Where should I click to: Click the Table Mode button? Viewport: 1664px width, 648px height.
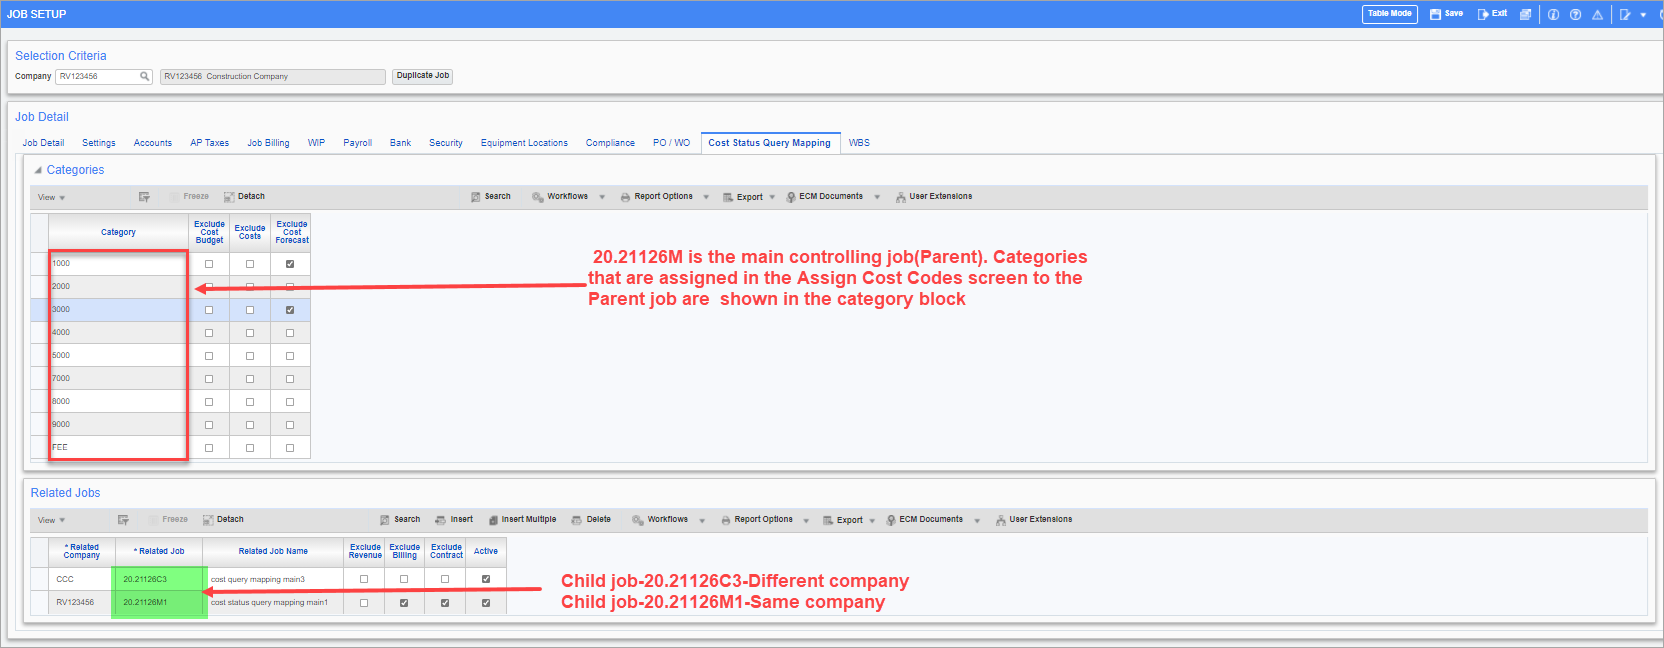coord(1390,14)
